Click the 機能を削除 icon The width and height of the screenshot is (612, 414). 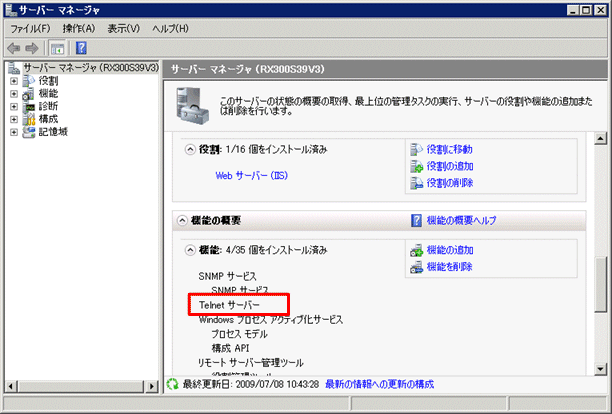(416, 267)
